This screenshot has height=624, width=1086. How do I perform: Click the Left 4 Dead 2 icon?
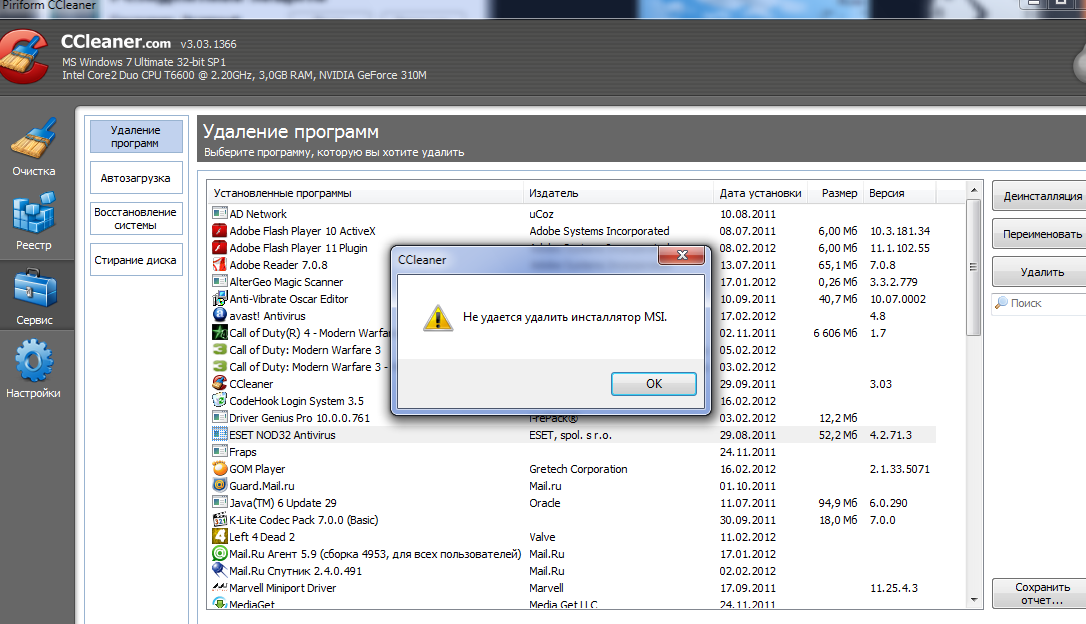click(220, 536)
